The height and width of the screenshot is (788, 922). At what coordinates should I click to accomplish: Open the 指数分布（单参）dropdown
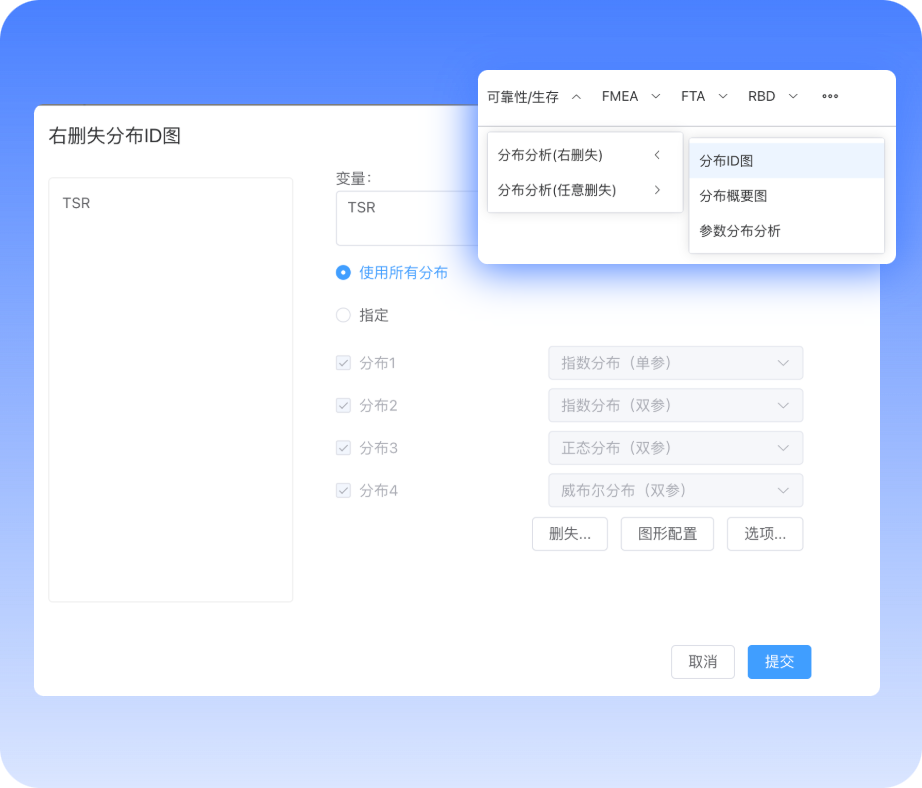click(675, 363)
